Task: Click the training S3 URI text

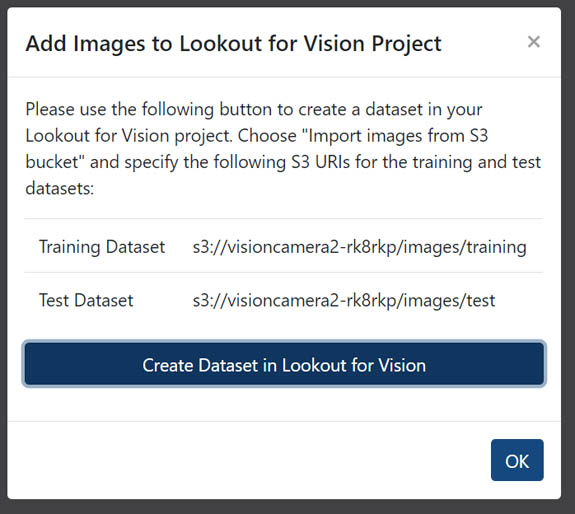Action: tap(359, 247)
